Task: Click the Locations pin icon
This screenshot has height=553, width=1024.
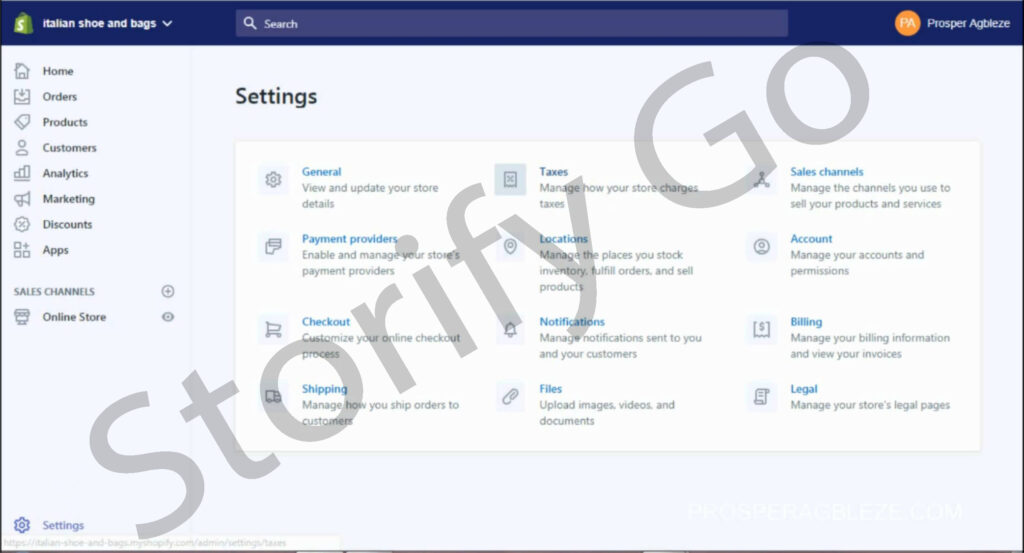Action: pyautogui.click(x=510, y=246)
